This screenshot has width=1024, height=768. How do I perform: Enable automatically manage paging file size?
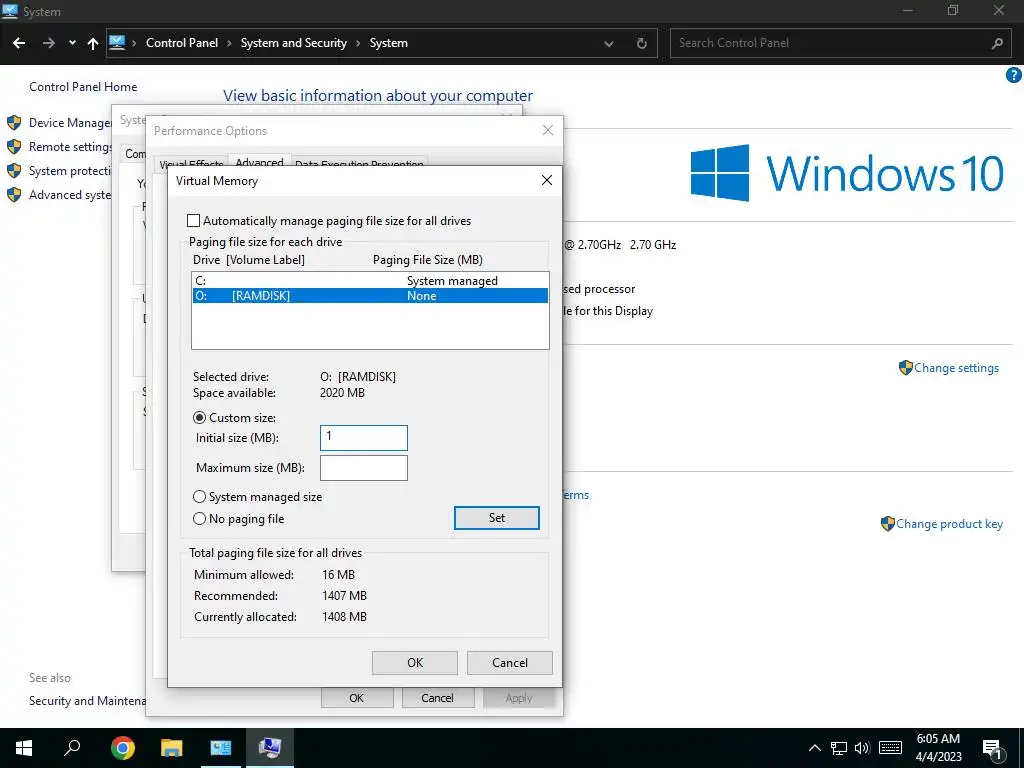pyautogui.click(x=193, y=221)
